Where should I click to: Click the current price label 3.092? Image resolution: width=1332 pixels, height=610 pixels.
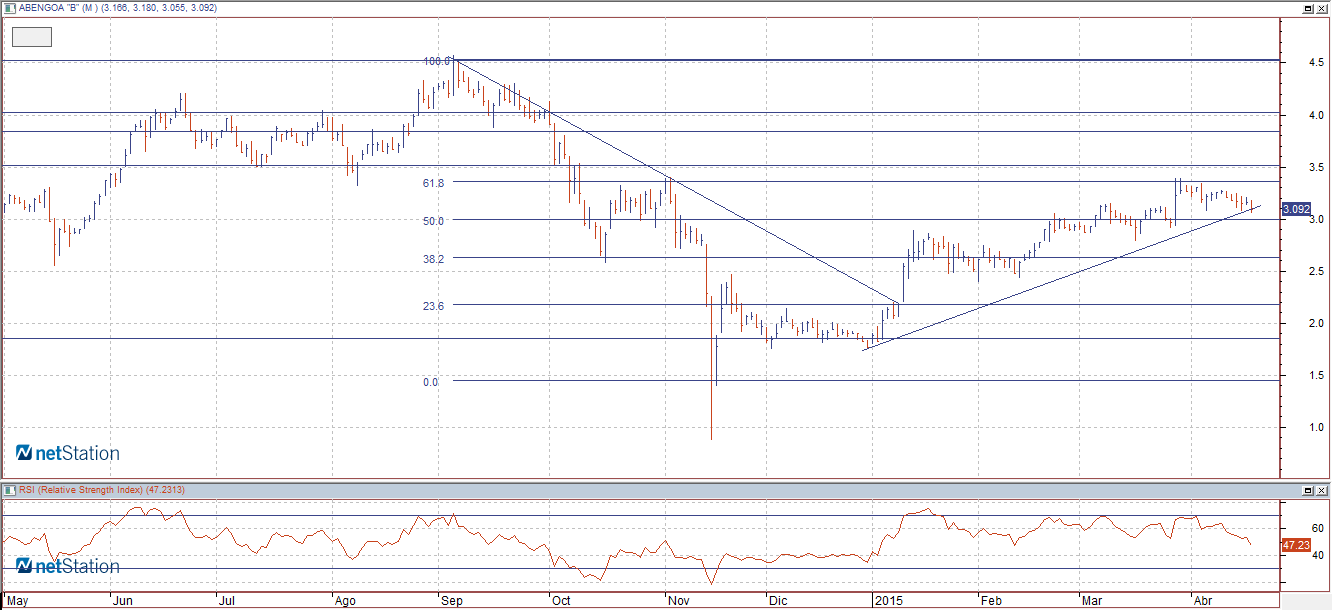point(1298,209)
